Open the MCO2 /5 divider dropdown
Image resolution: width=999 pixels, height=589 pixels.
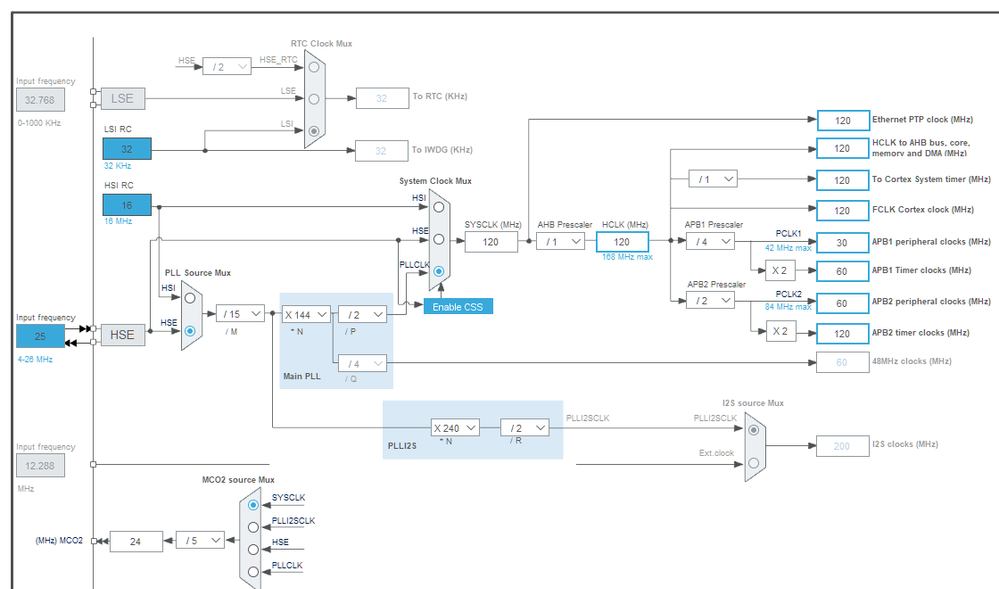[x=200, y=541]
